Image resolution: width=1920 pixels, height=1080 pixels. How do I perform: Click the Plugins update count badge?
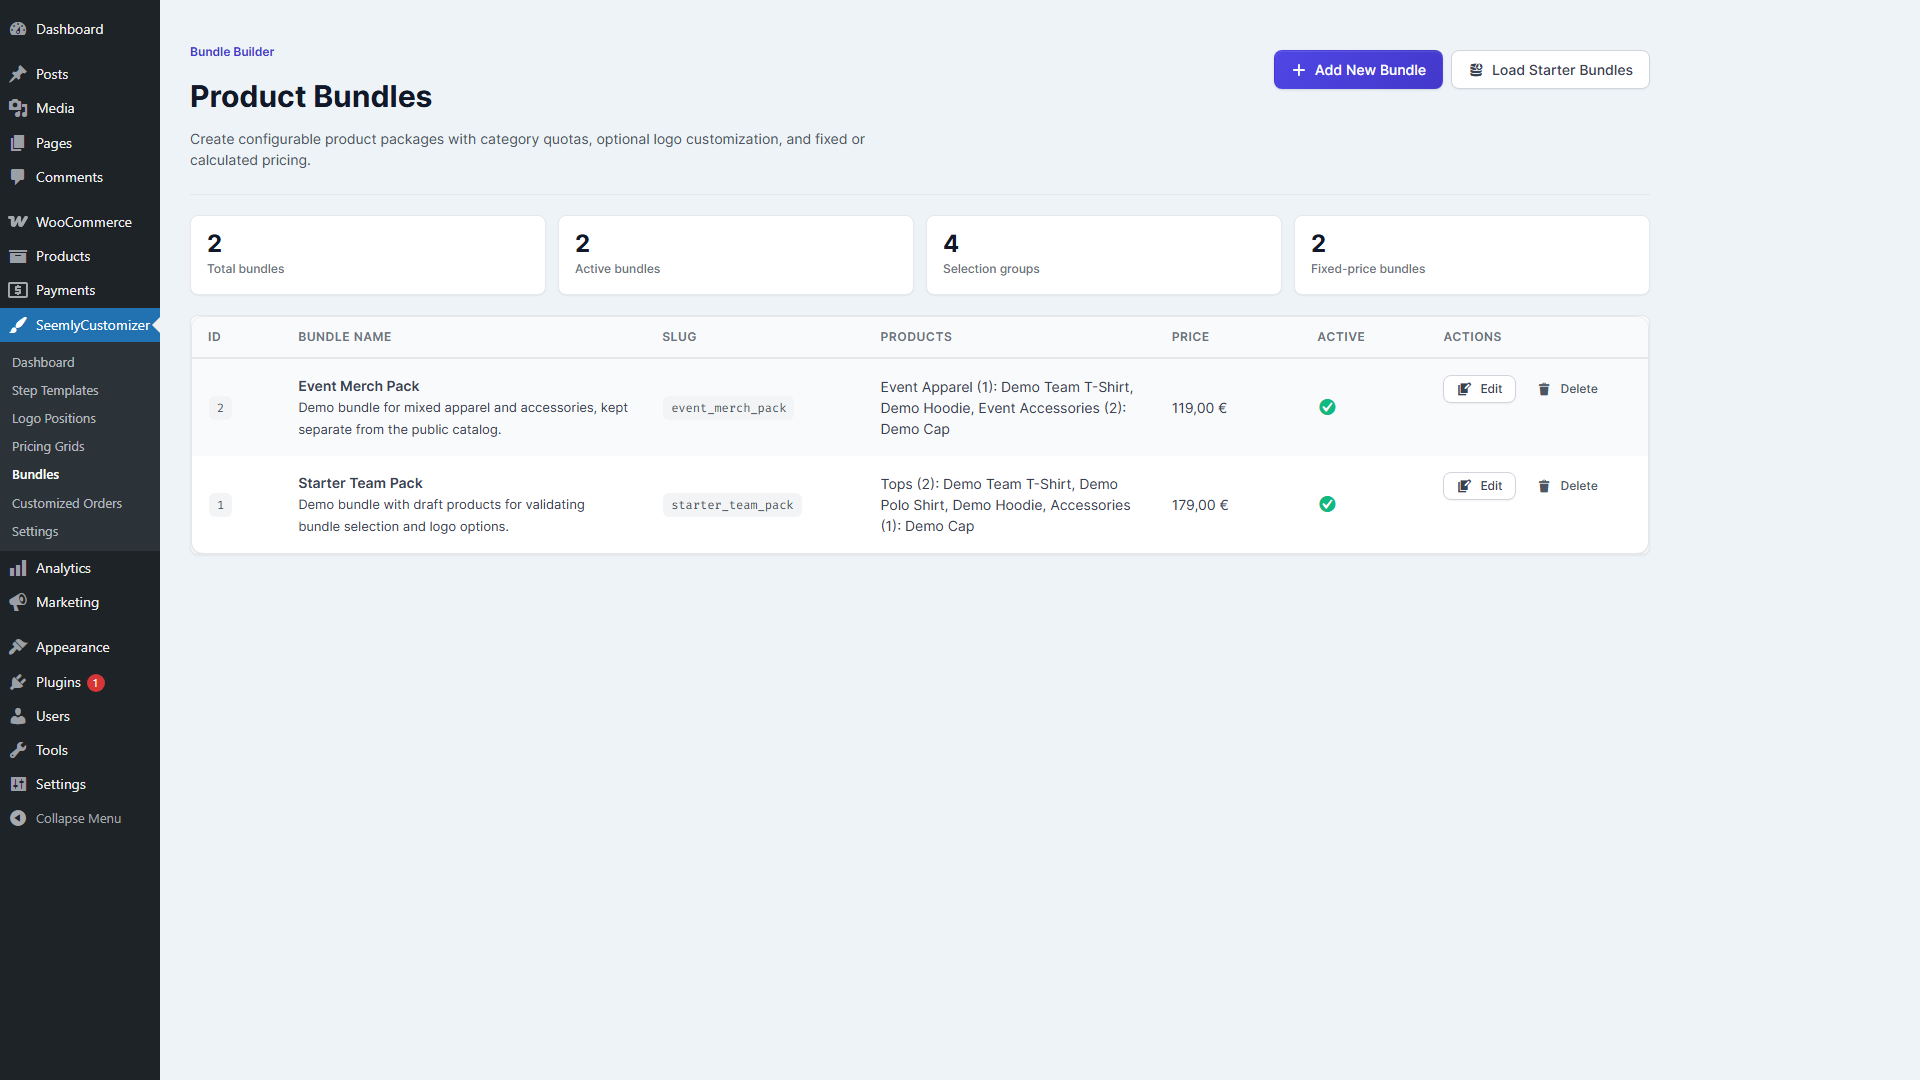96,683
